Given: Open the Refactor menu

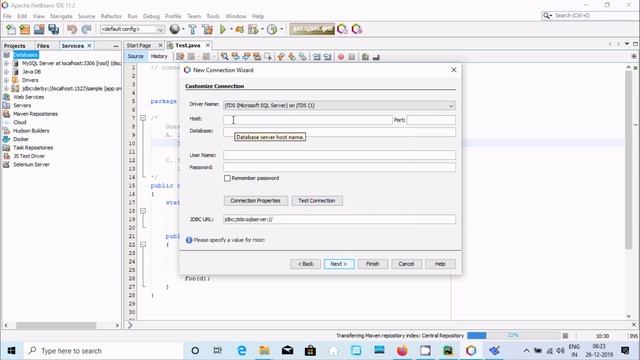Looking at the screenshot, I should tap(111, 16).
